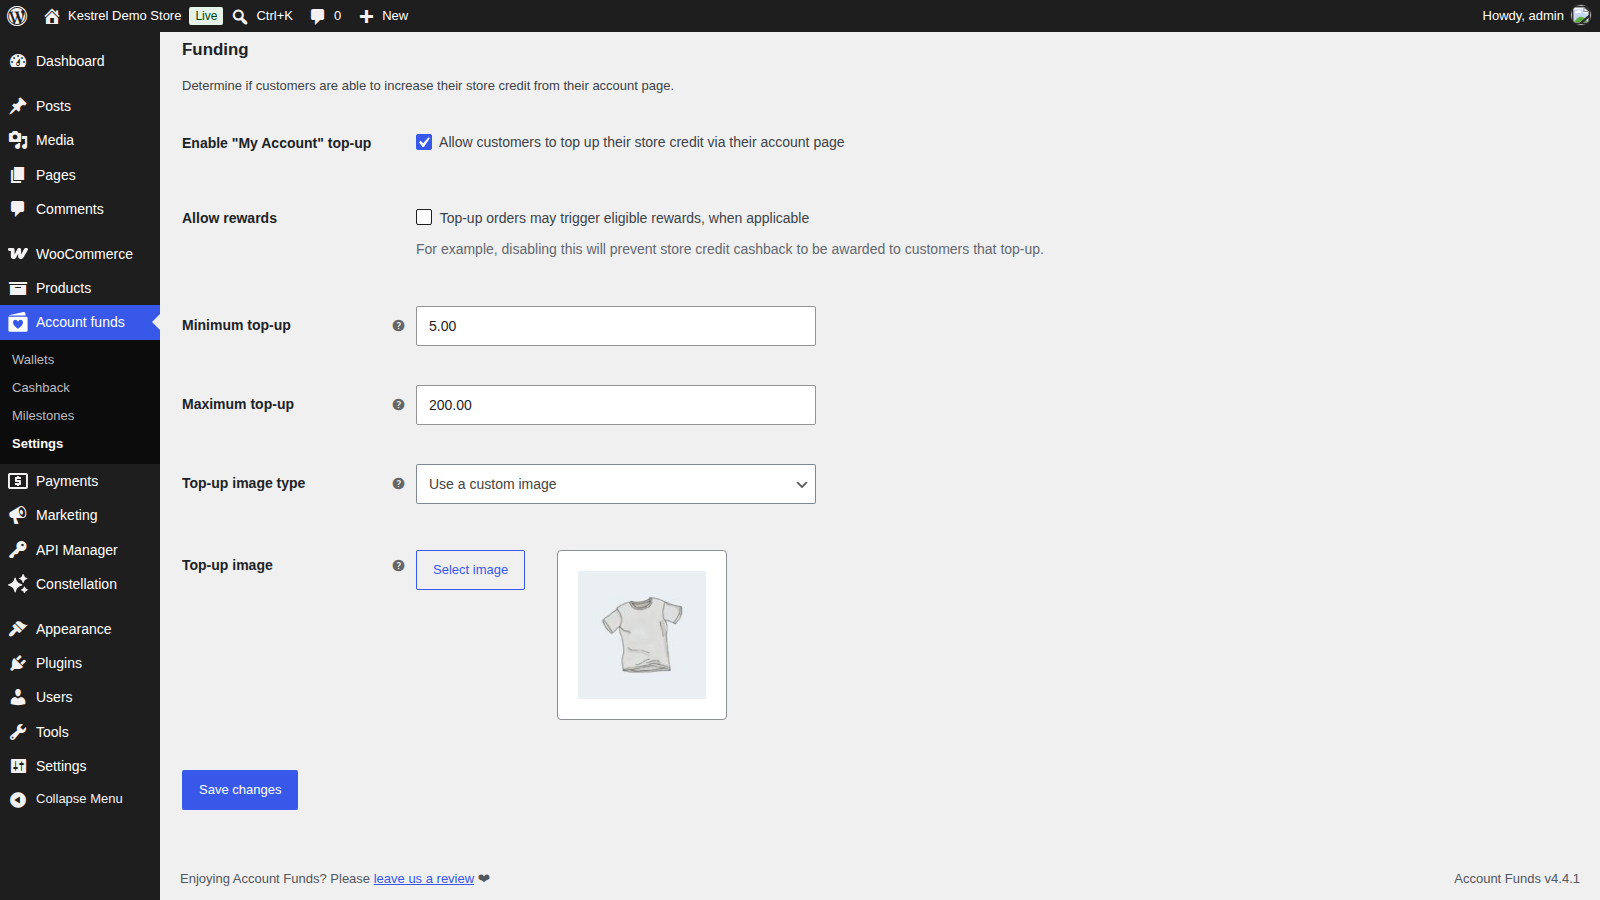Click the help icon beside Maximum top-up
This screenshot has width=1600, height=900.
pos(398,405)
